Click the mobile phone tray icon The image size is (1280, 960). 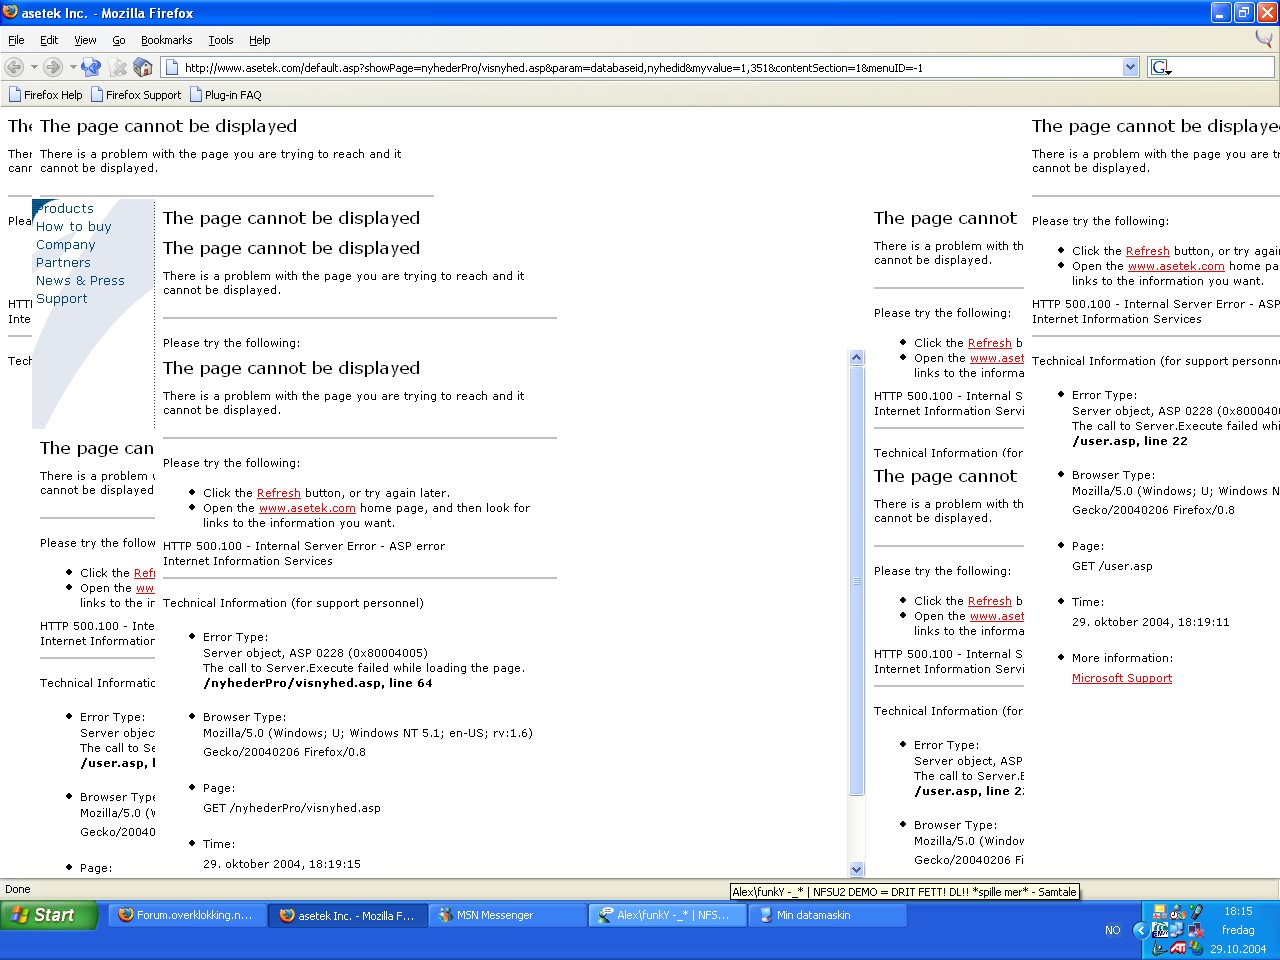pos(1197,911)
